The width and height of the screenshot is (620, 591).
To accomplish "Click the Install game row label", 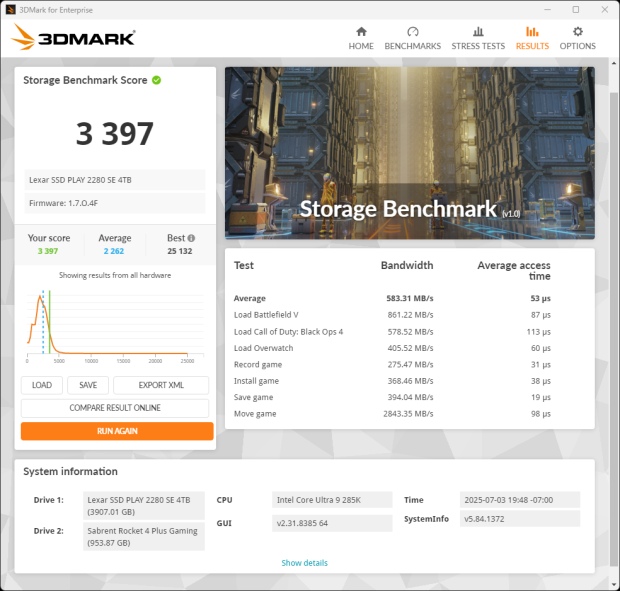I will pos(256,381).
